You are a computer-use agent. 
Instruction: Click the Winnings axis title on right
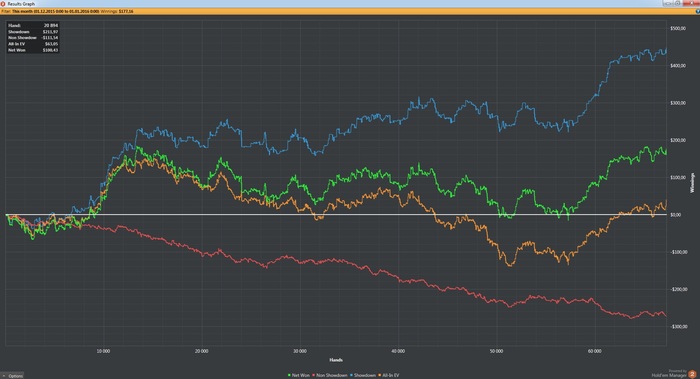(692, 183)
